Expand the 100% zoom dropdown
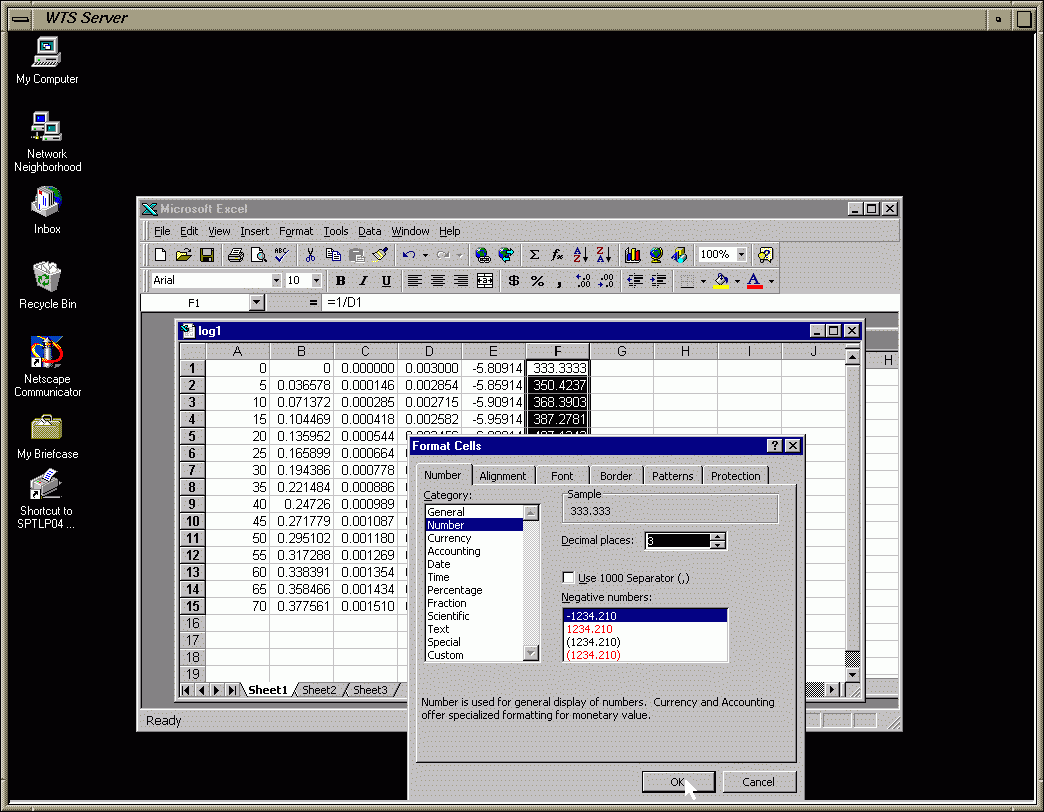 tap(741, 255)
